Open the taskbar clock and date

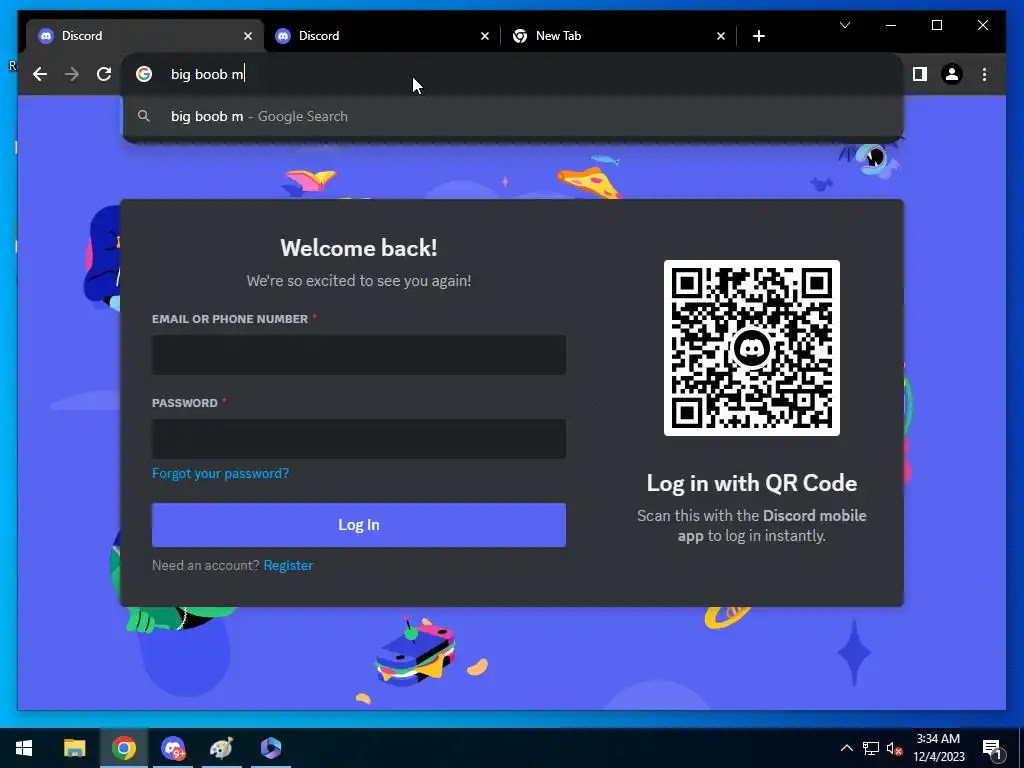click(x=938, y=748)
